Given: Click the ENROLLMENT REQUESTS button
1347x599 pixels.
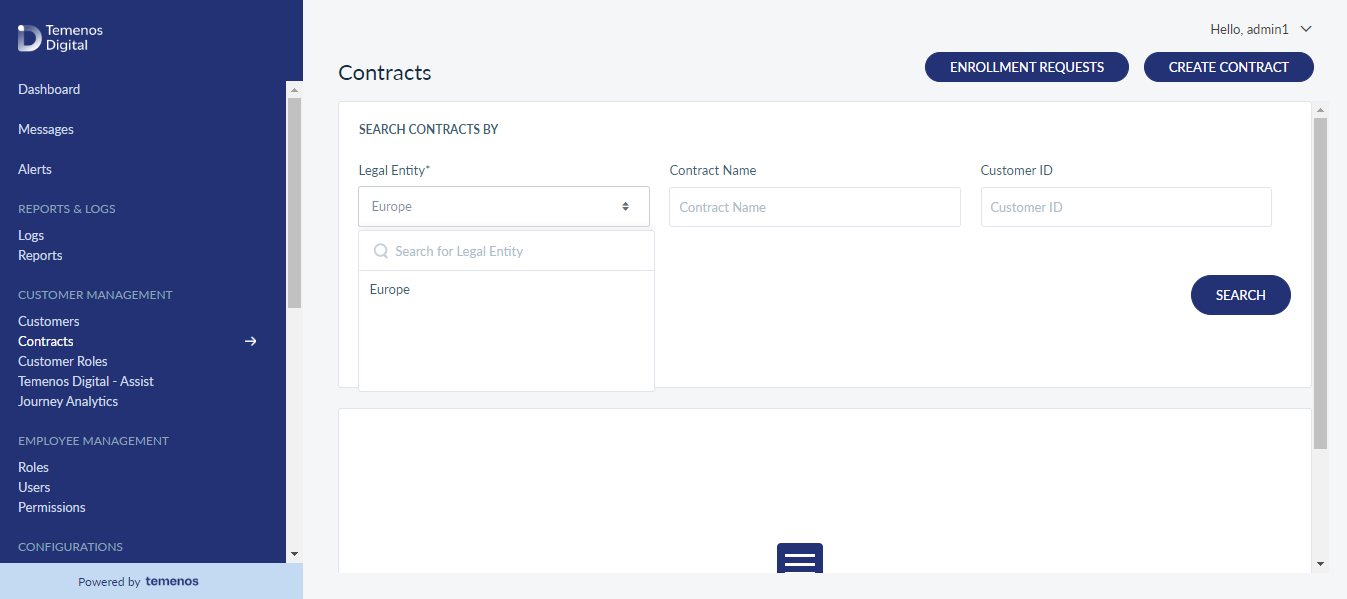Looking at the screenshot, I should click(1027, 67).
